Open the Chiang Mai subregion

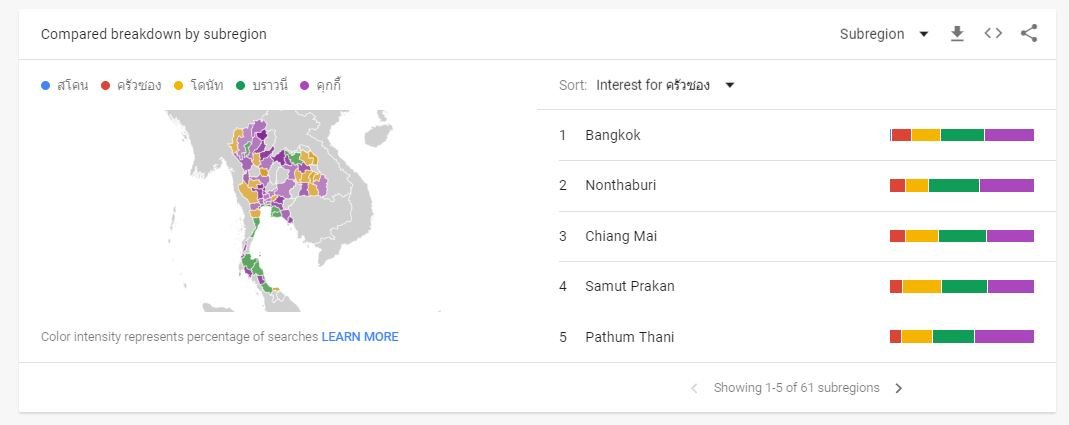[x=621, y=236]
